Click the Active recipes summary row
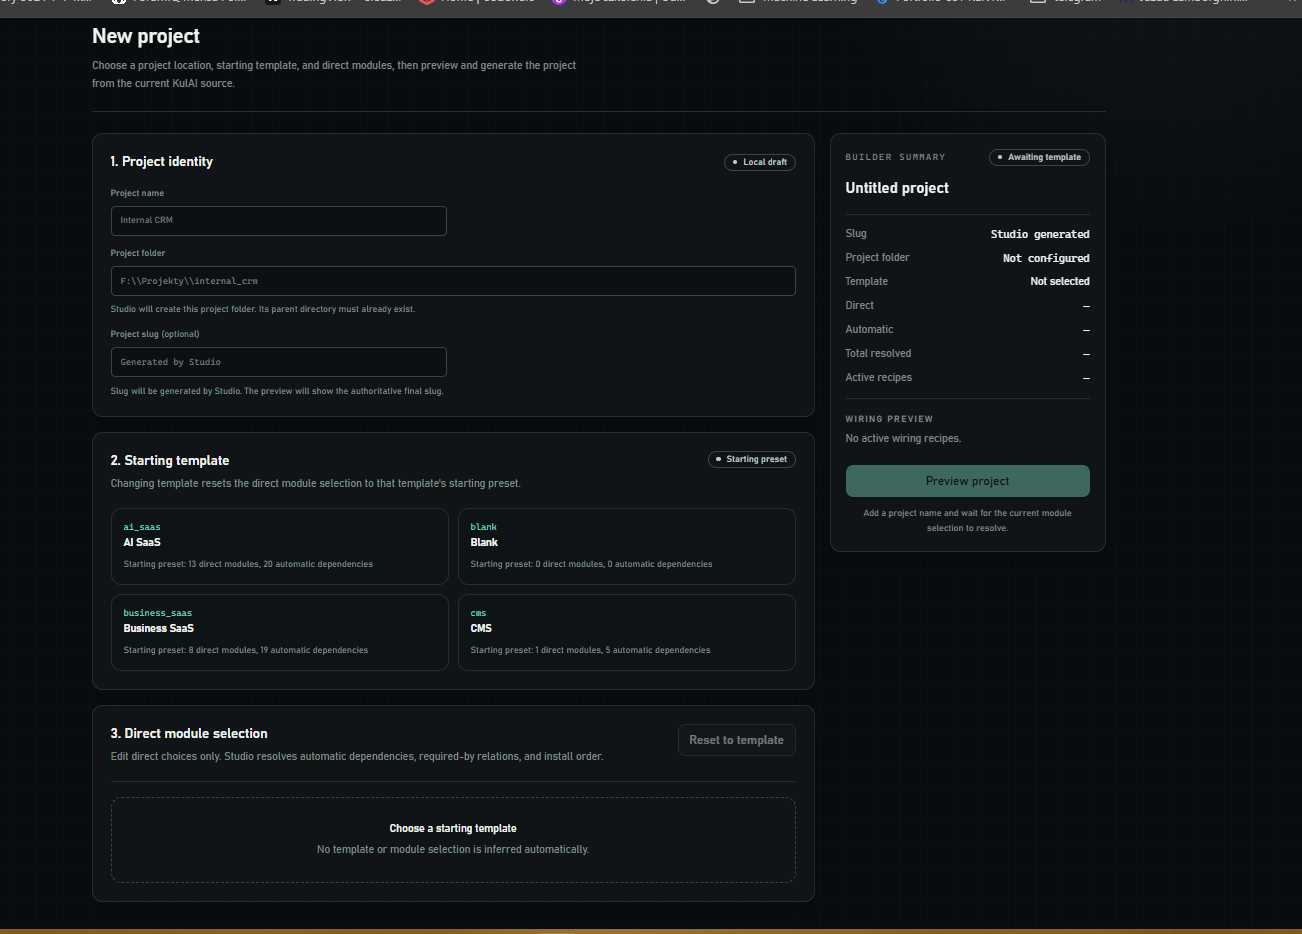1302x934 pixels. [967, 378]
